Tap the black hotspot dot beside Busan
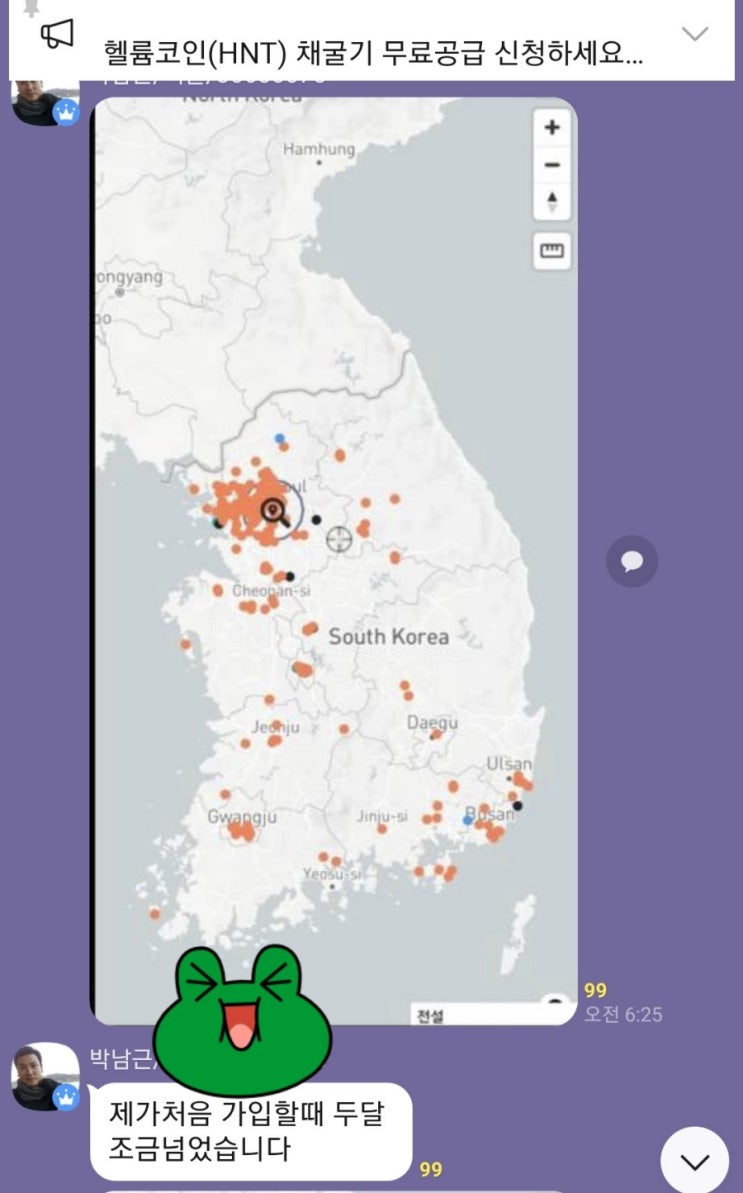743x1193 pixels. click(518, 806)
